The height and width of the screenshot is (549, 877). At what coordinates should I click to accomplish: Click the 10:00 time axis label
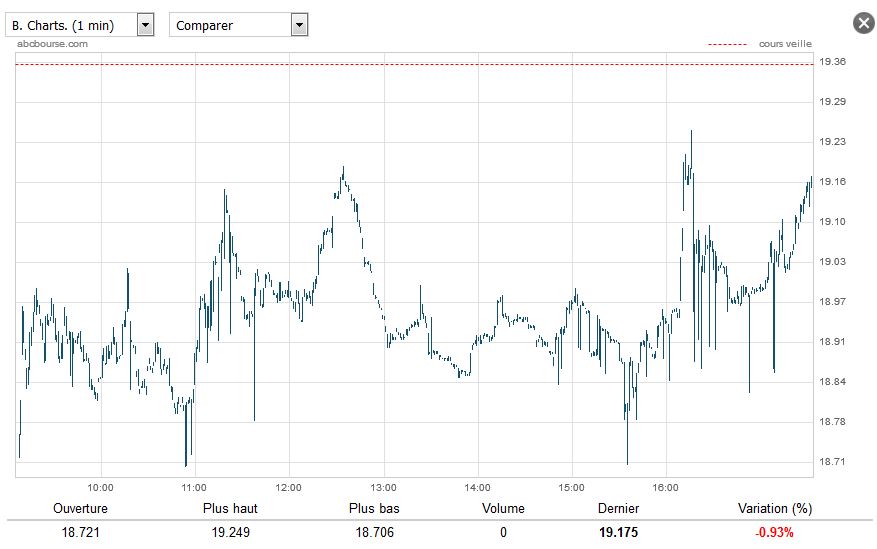[x=100, y=488]
